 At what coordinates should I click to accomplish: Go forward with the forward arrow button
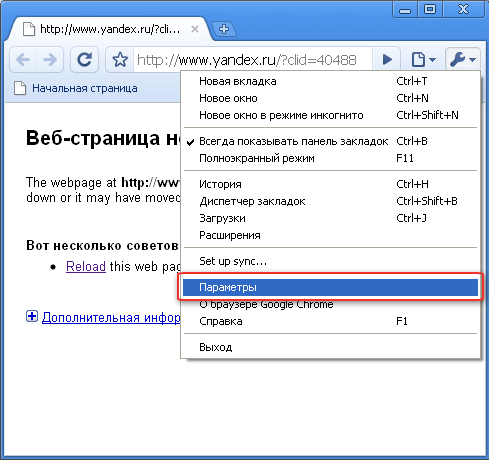[x=50, y=60]
